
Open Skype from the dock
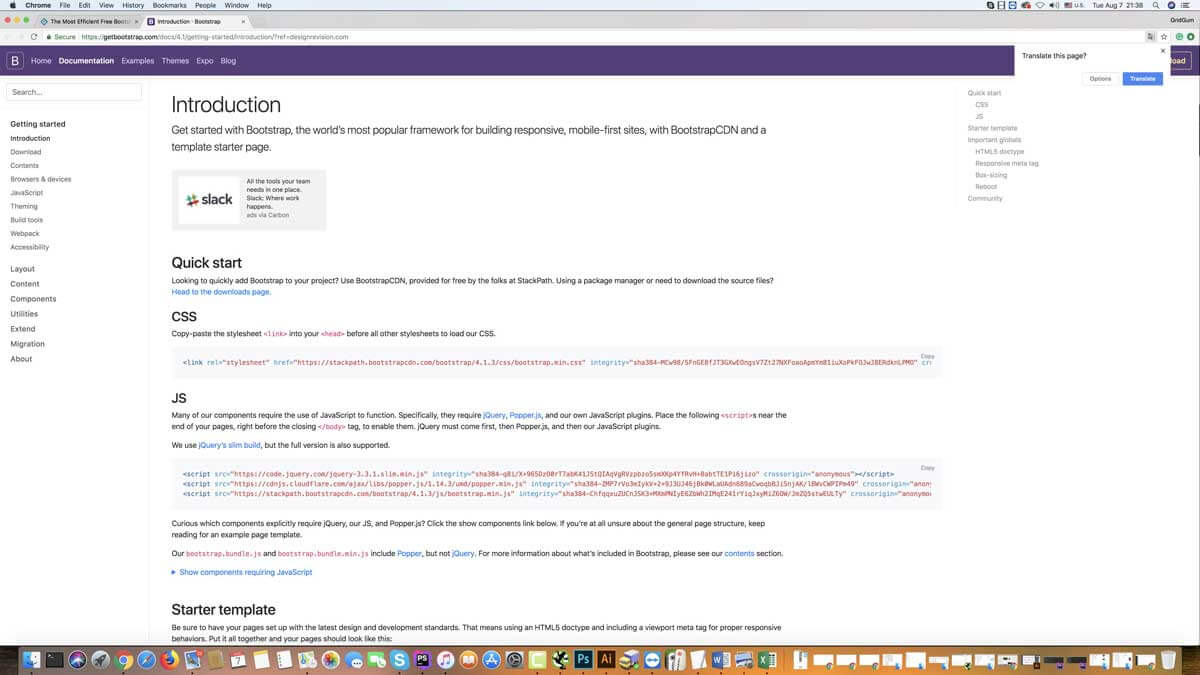[x=400, y=660]
